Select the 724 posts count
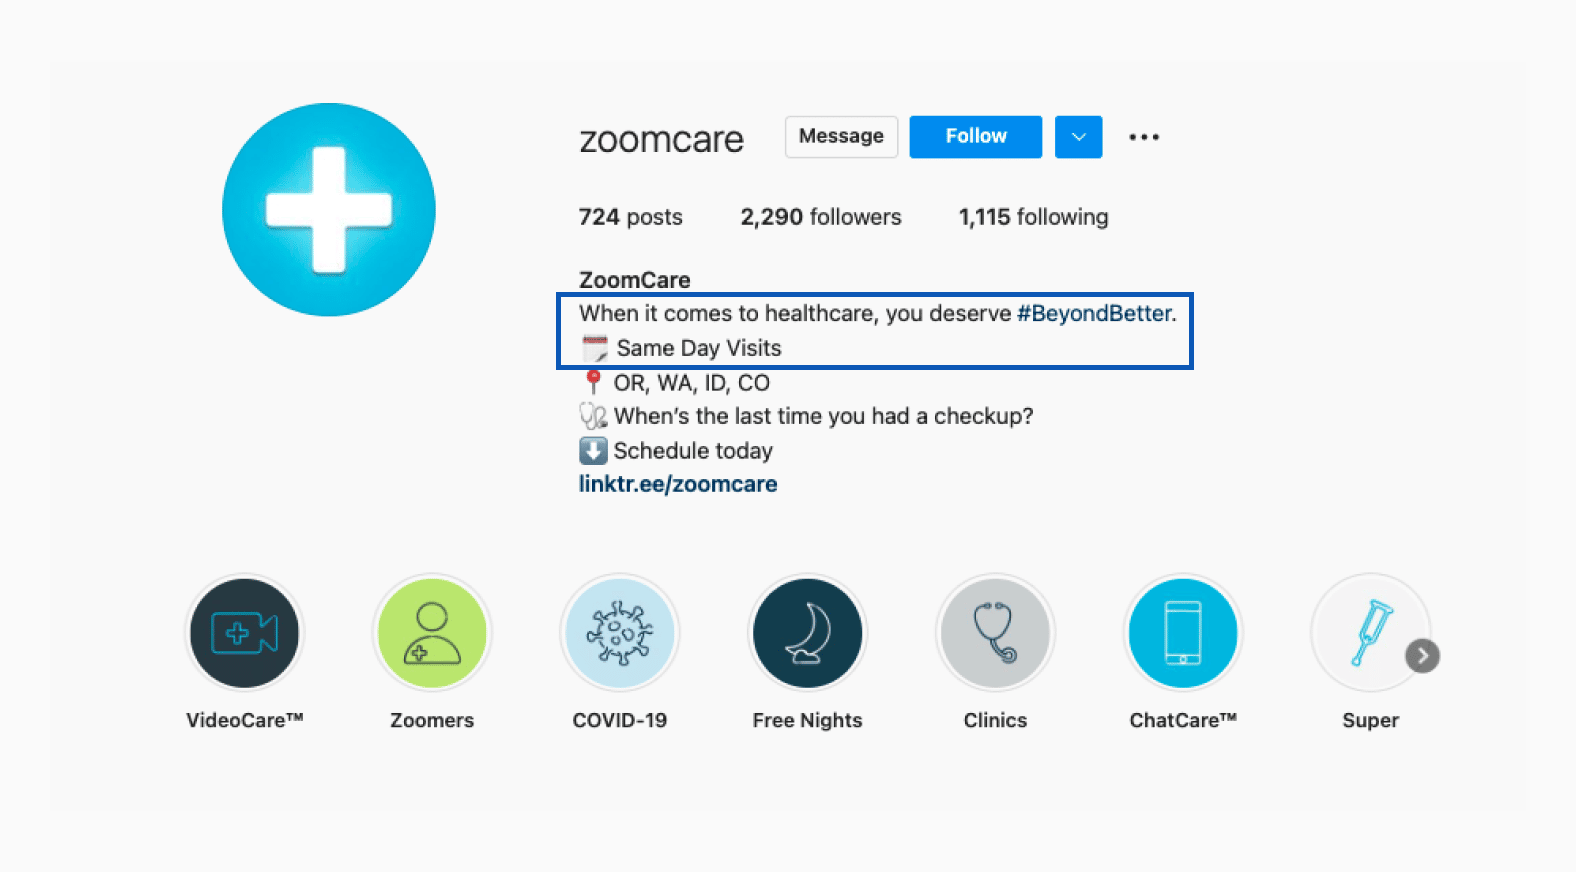This screenshot has width=1576, height=872. pyautogui.click(x=631, y=217)
